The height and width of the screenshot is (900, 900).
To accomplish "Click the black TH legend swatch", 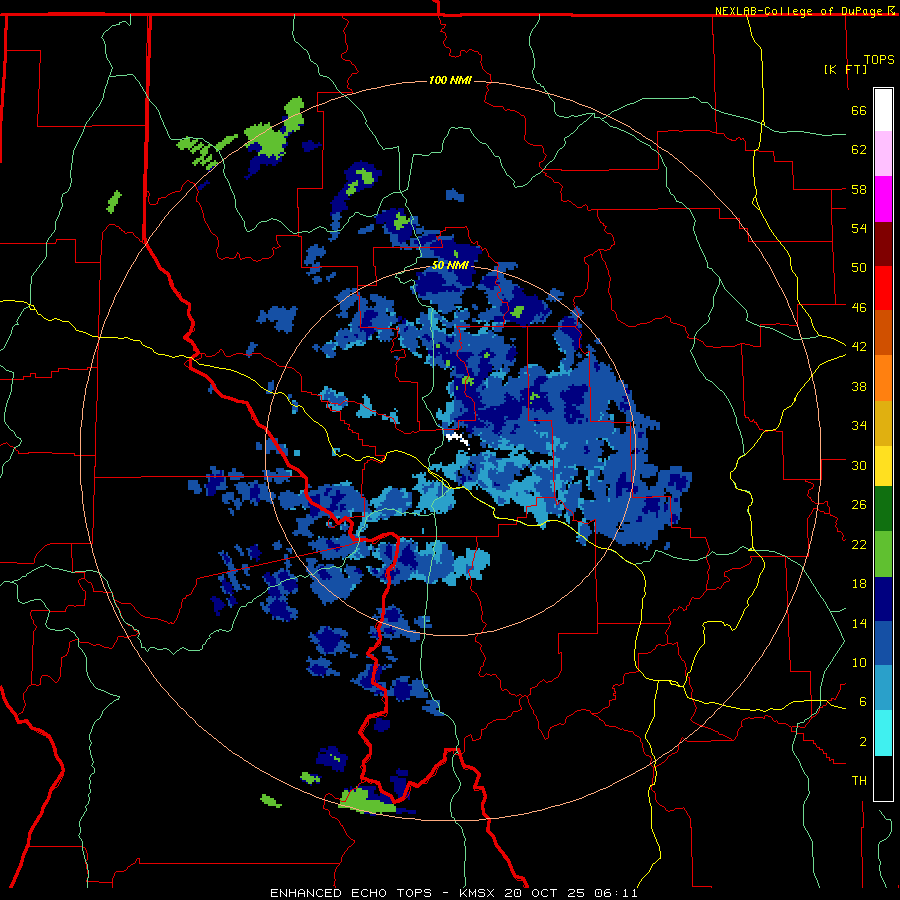I will (883, 778).
